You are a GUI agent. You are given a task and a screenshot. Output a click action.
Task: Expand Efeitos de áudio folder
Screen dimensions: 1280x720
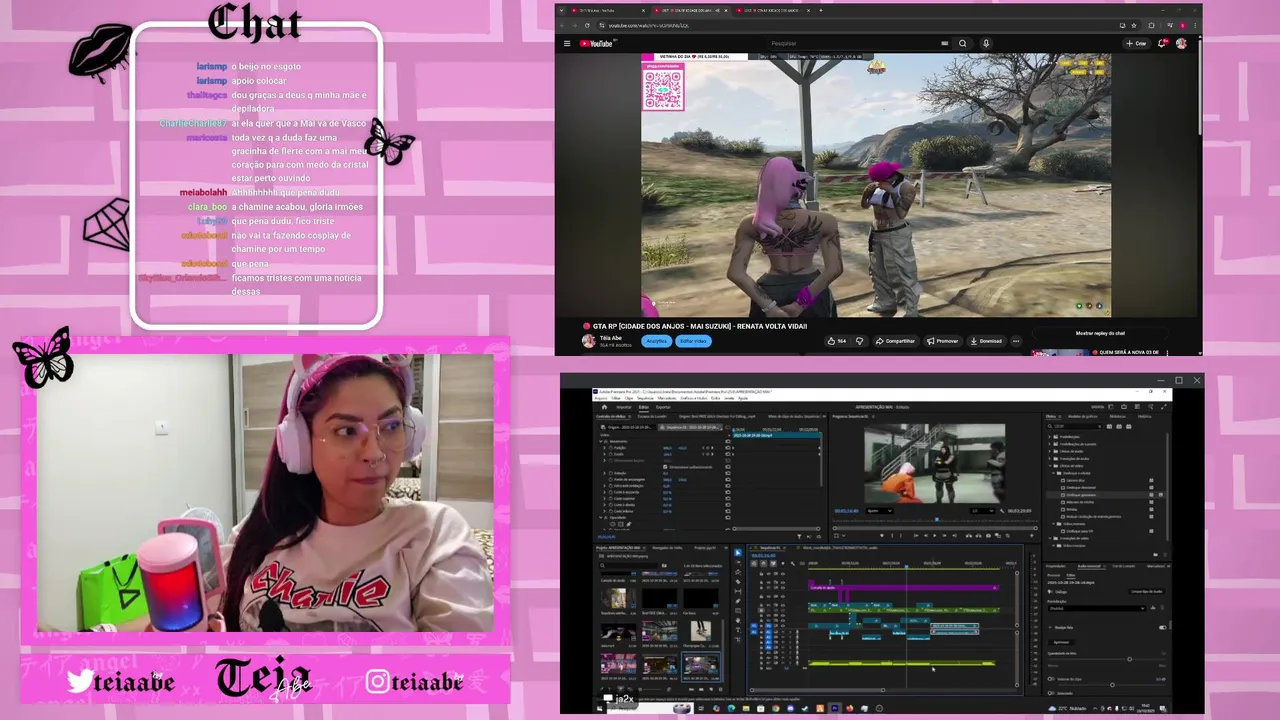coord(1050,451)
